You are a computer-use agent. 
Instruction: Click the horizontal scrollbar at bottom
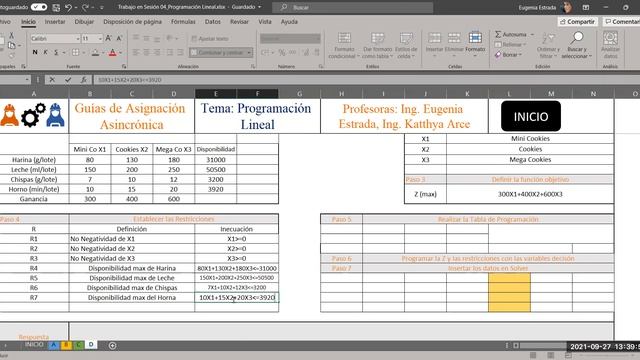[x=543, y=346]
